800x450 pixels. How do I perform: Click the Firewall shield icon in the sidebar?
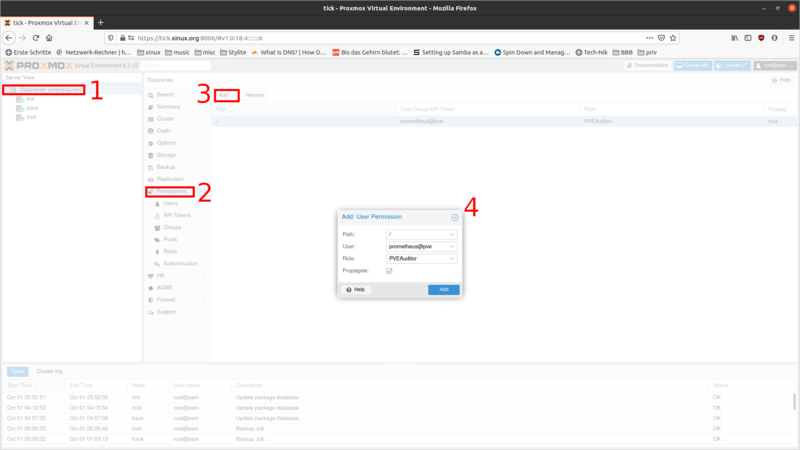[150, 299]
